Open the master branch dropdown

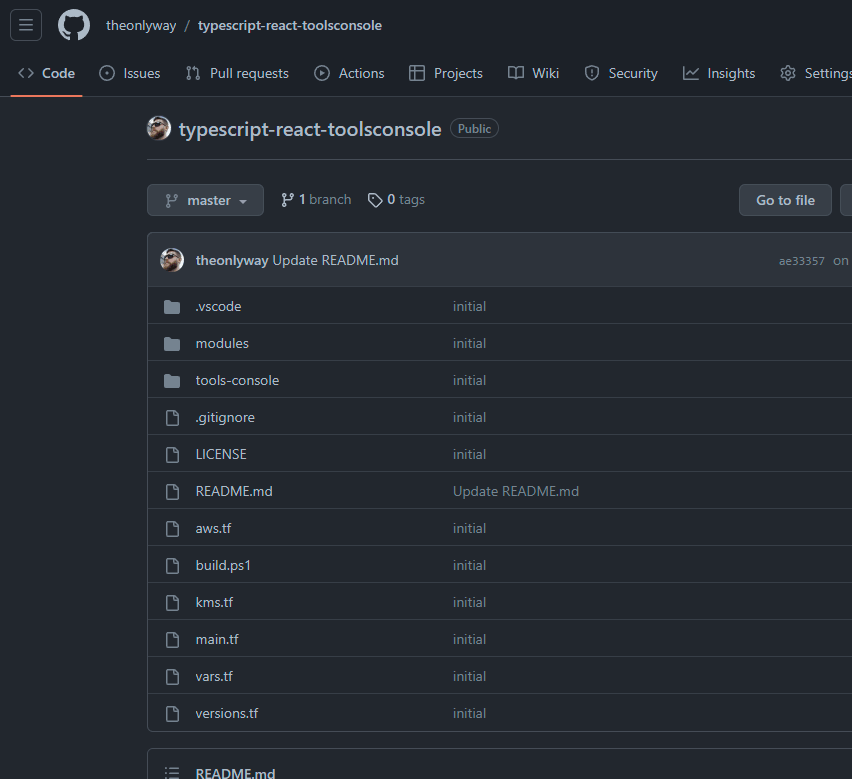[205, 200]
